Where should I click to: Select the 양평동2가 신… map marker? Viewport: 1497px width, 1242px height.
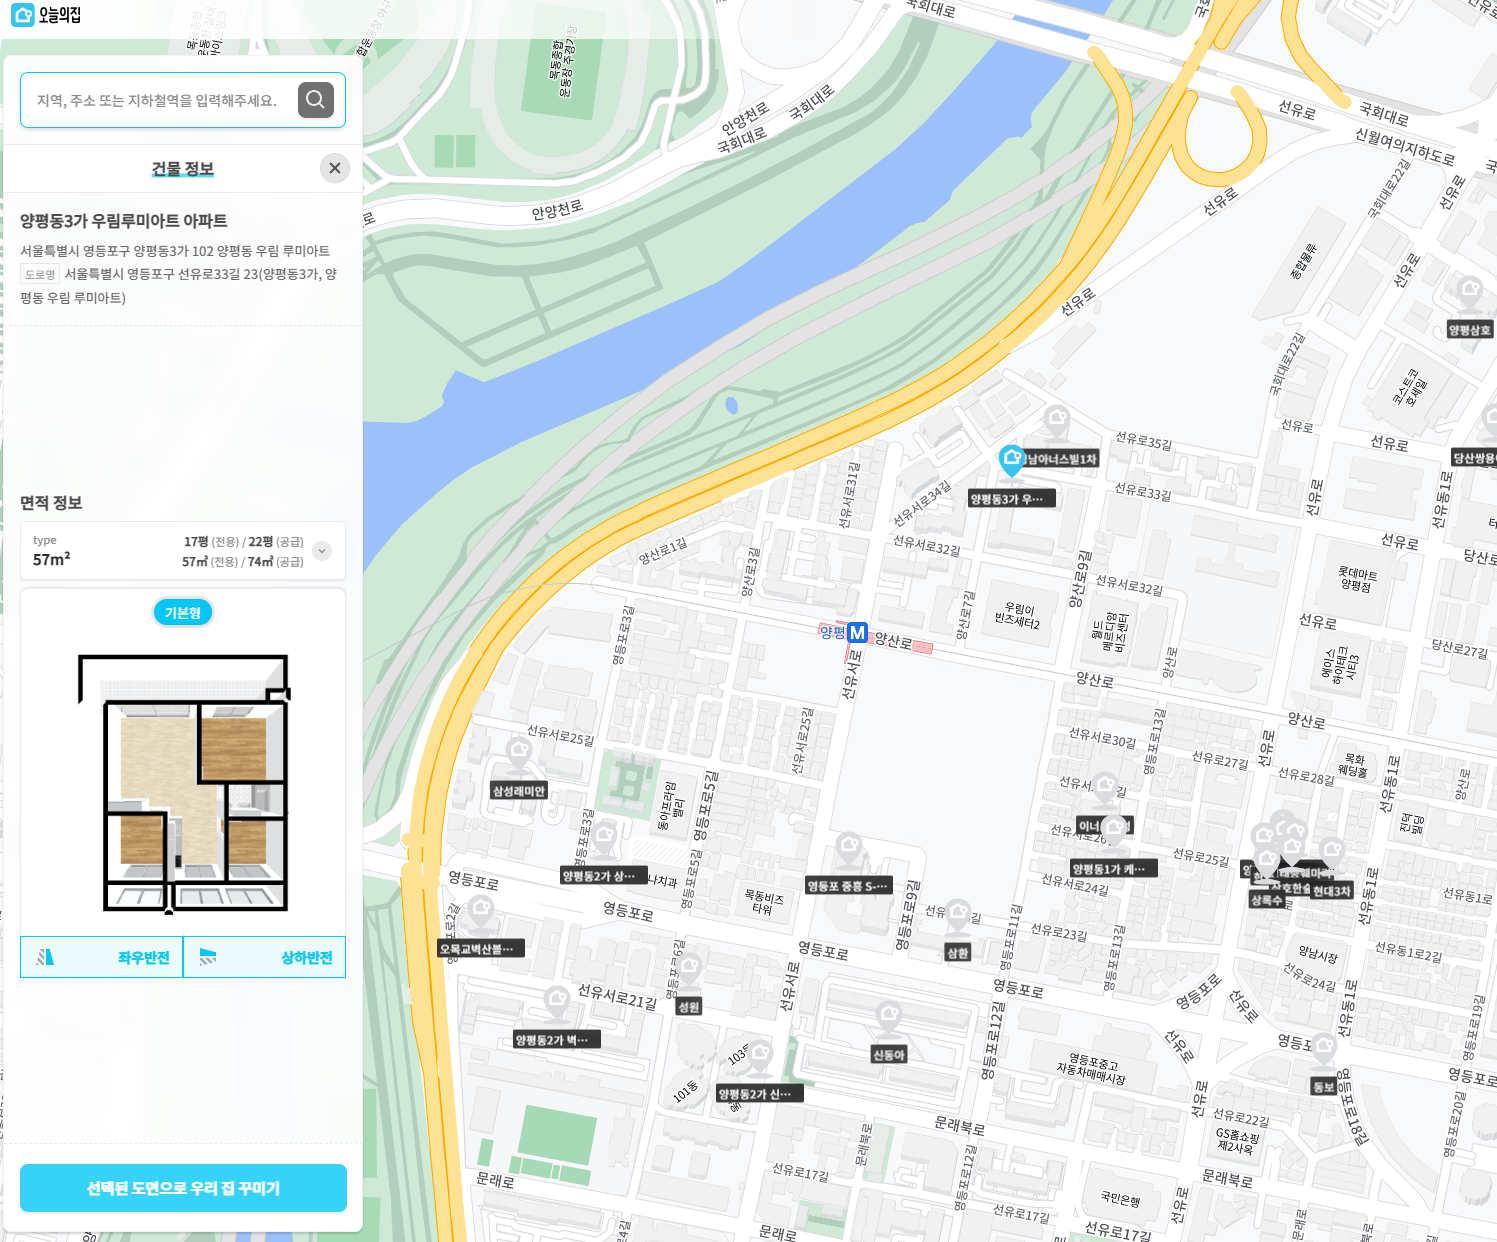pyautogui.click(x=760, y=1054)
